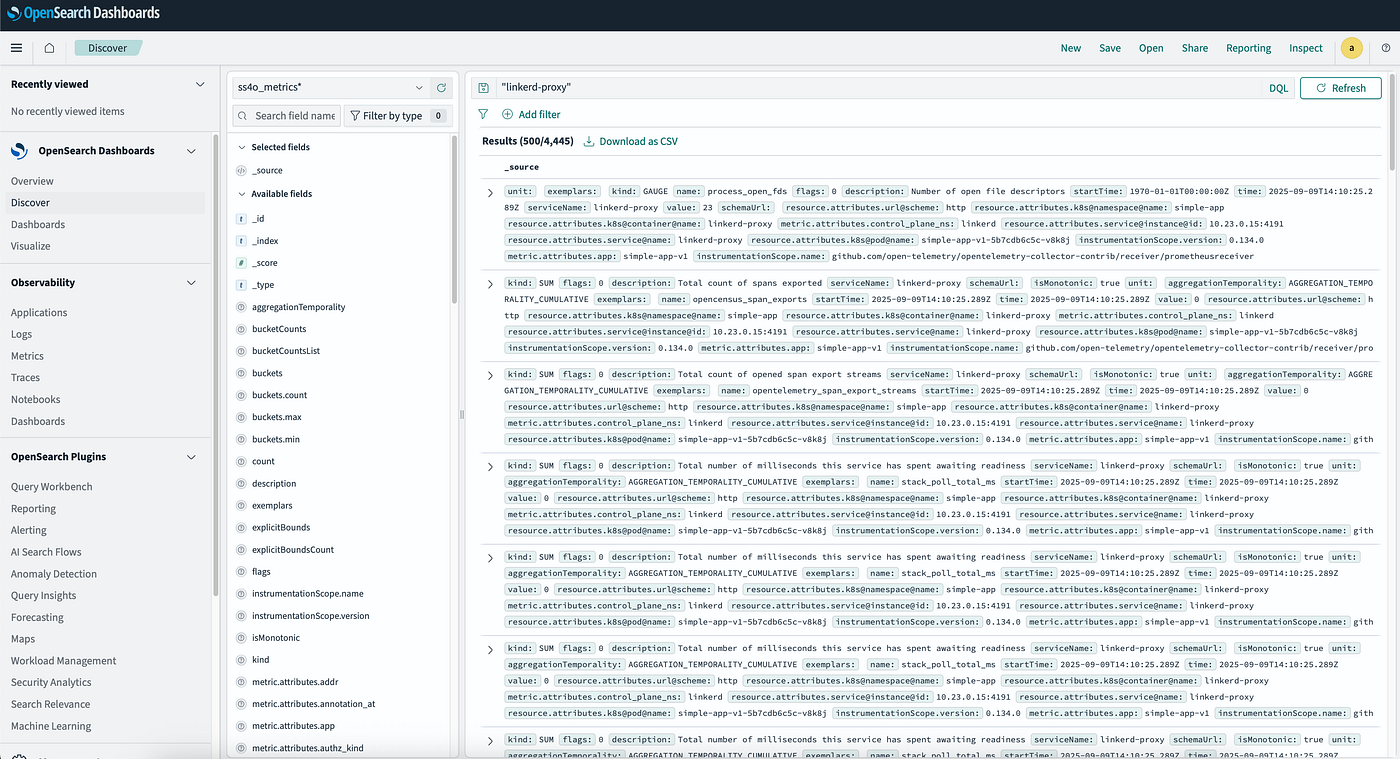Screen dimensions: 1400x759
Task: Click New in the top navigation
Action: coord(1071,48)
